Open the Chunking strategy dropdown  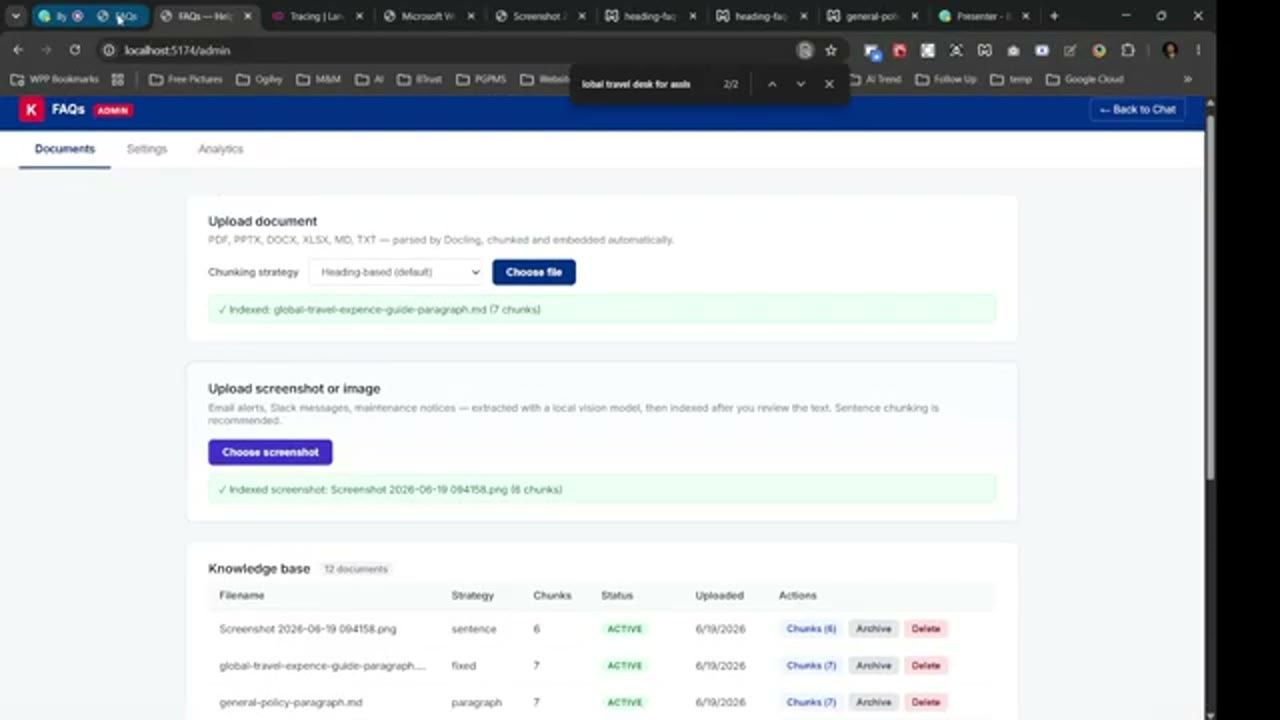click(x=397, y=272)
